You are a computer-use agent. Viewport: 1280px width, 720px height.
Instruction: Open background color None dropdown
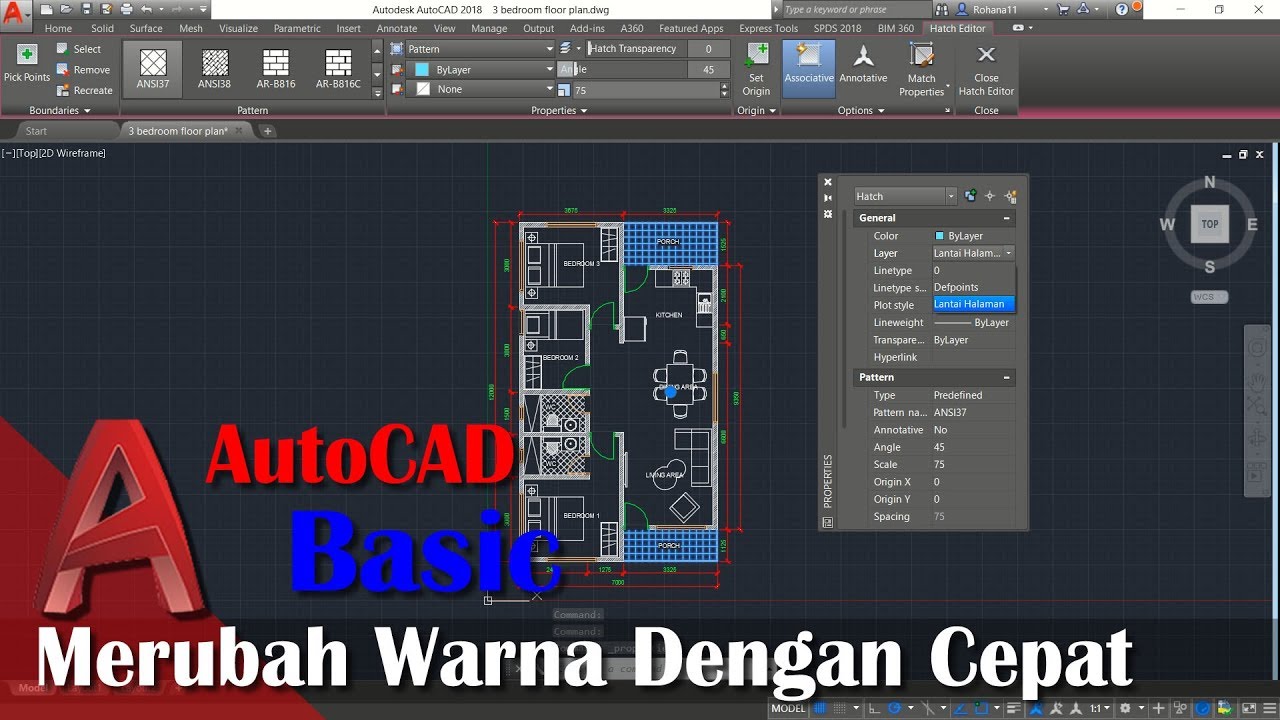pos(548,89)
